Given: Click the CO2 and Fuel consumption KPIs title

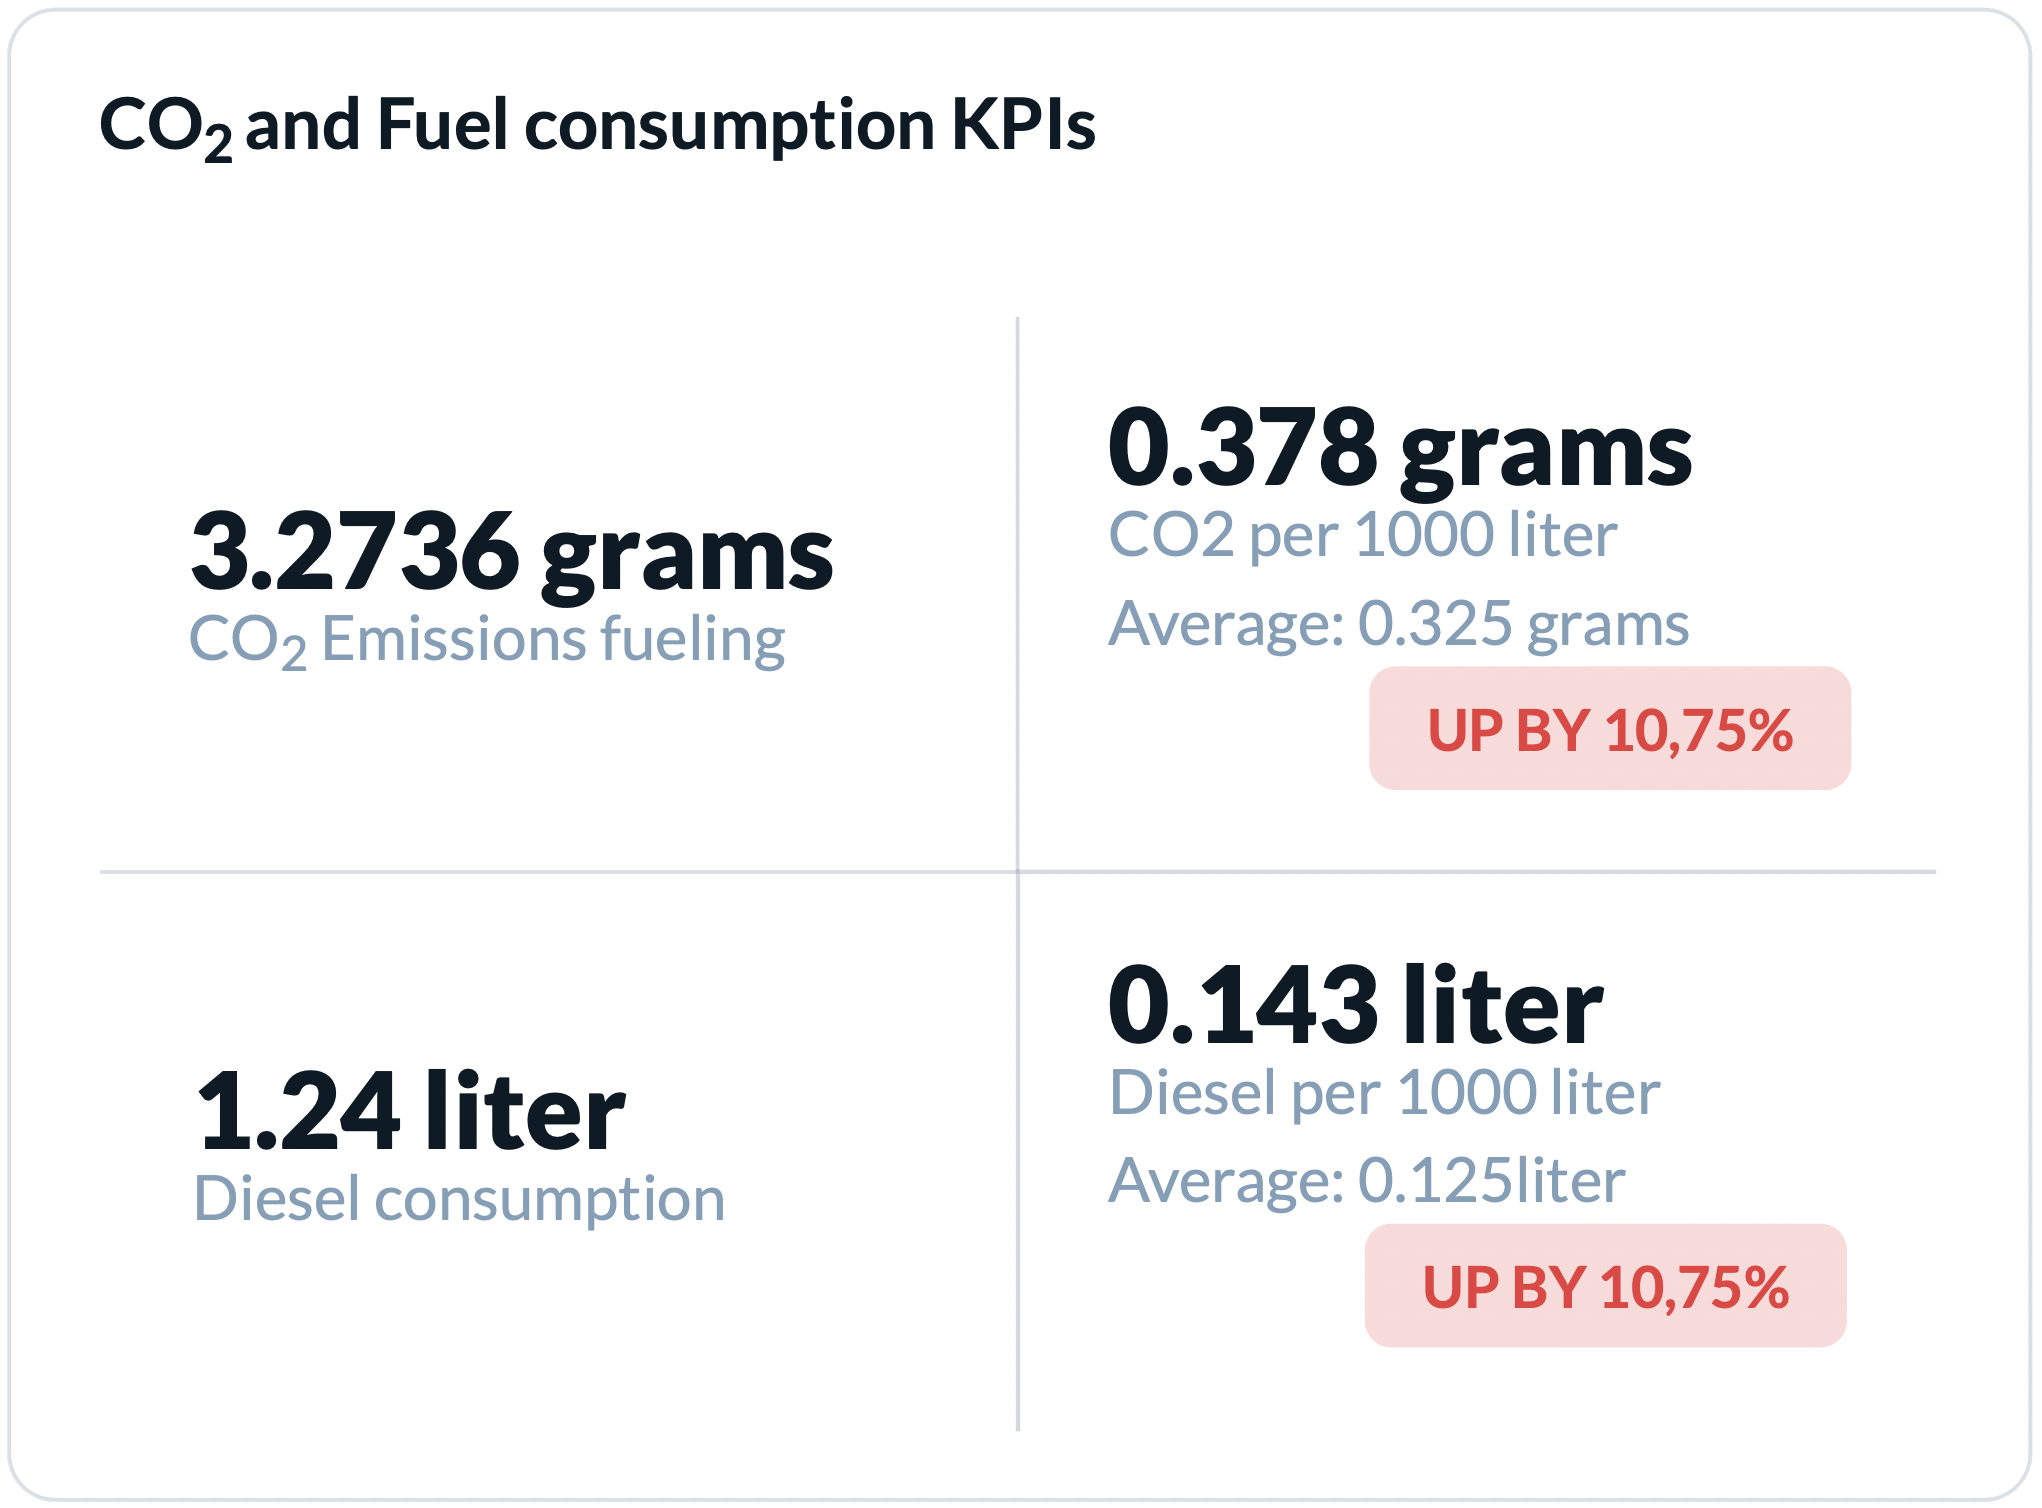Looking at the screenshot, I should (x=597, y=127).
